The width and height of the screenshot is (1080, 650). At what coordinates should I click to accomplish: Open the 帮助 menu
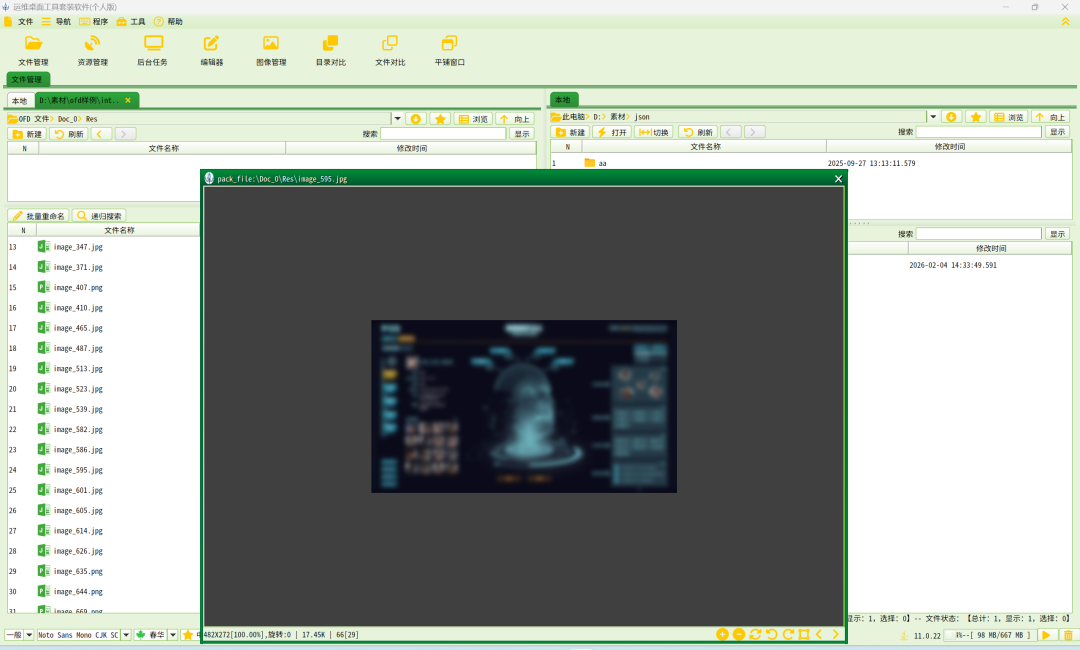(168, 21)
